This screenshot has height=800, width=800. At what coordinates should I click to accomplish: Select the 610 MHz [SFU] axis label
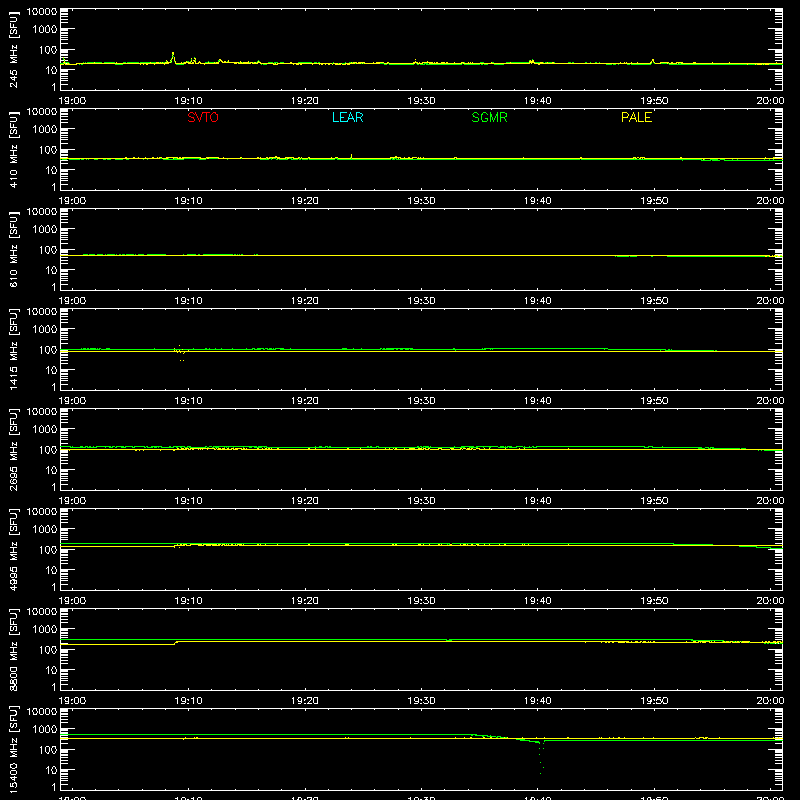click(14, 249)
